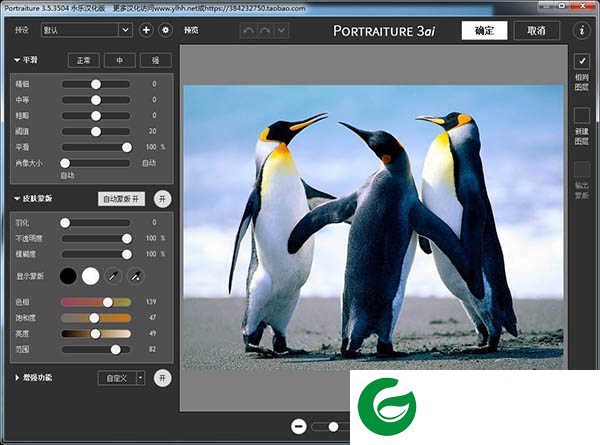Click the 预览 preview label

191,30
